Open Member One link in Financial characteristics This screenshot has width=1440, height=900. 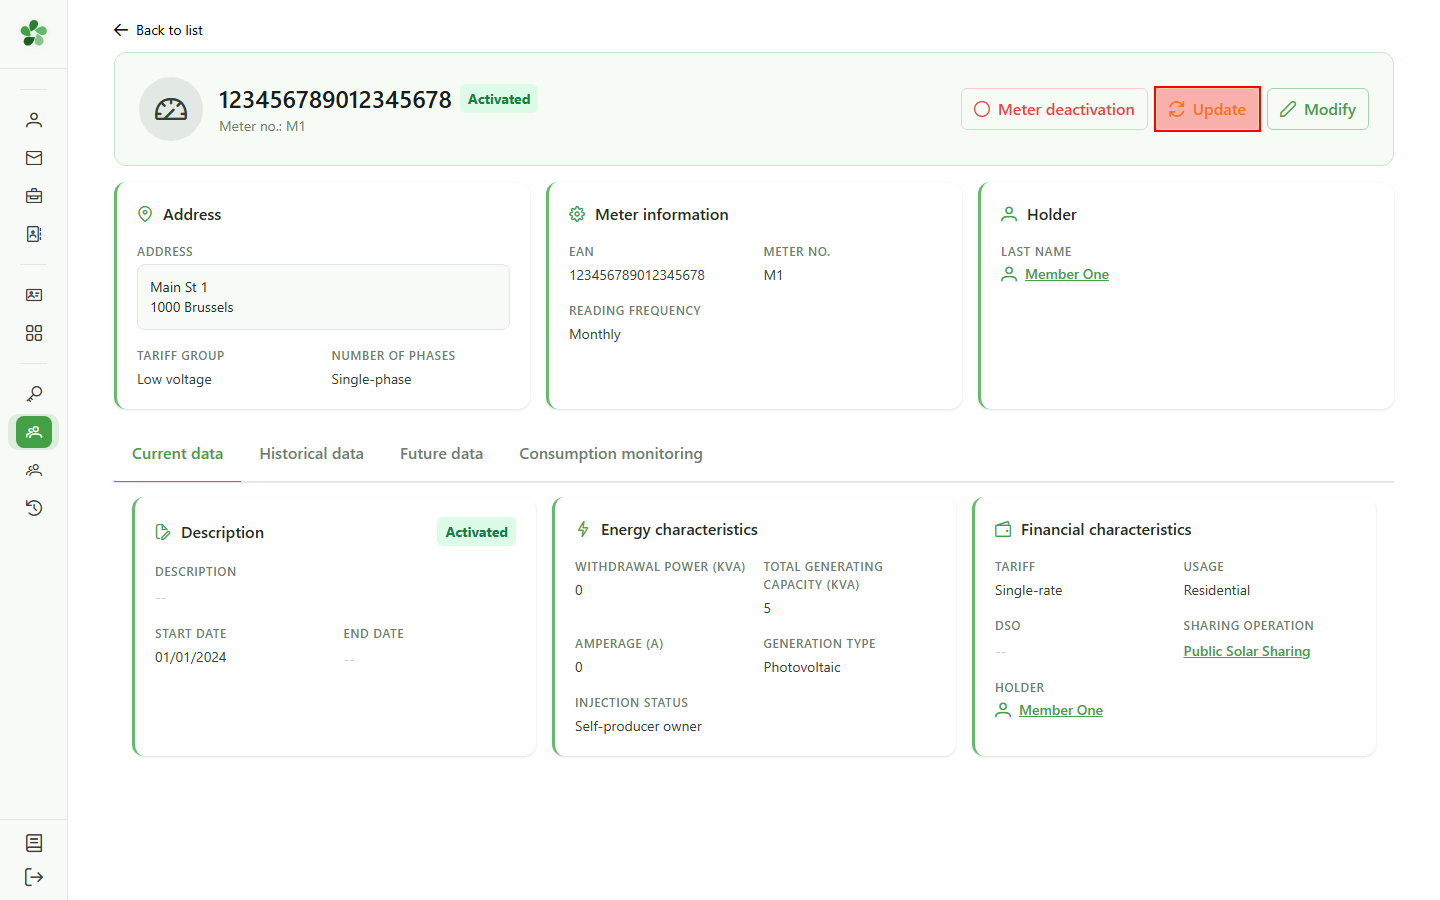coord(1061,710)
